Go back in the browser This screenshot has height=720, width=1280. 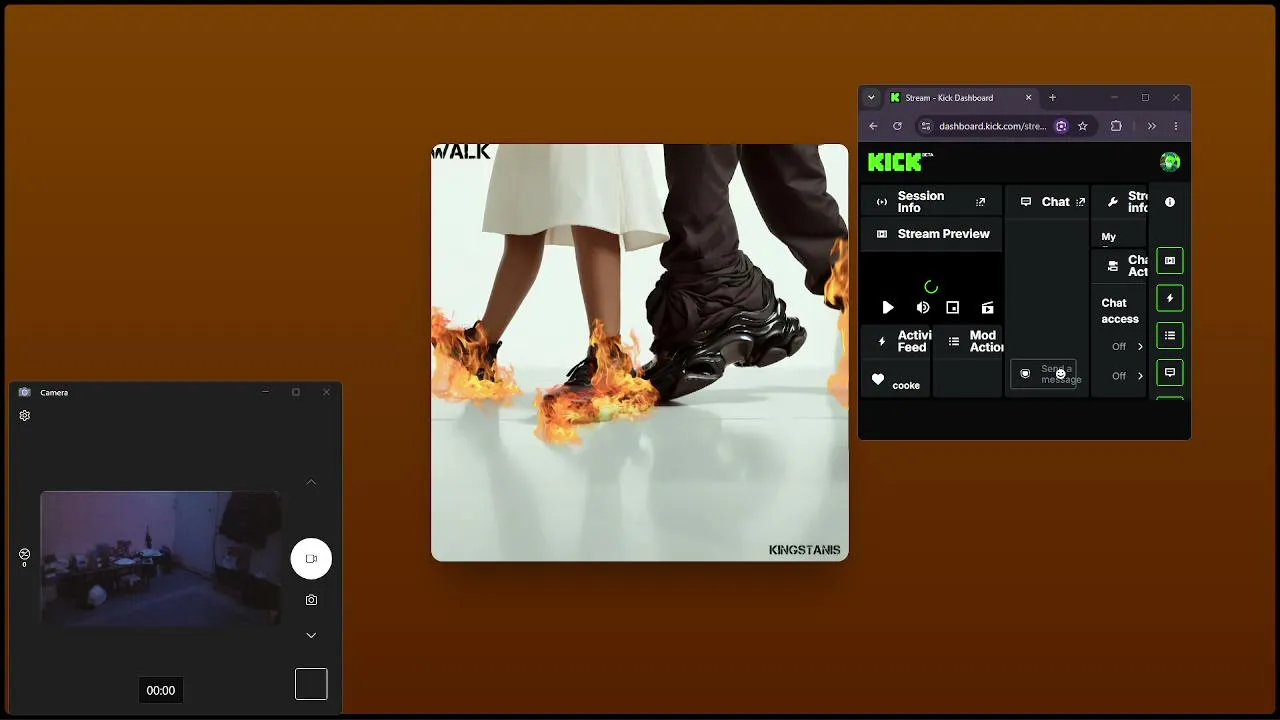873,126
